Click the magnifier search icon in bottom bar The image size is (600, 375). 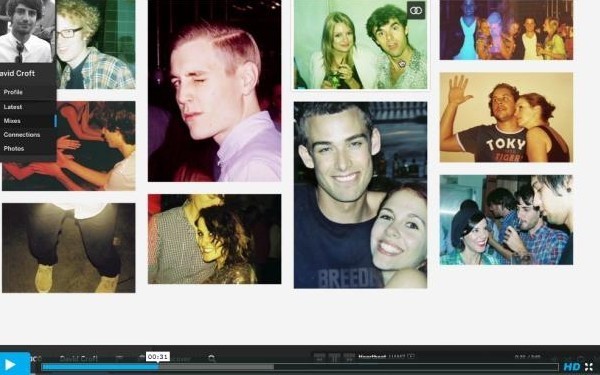[211, 358]
